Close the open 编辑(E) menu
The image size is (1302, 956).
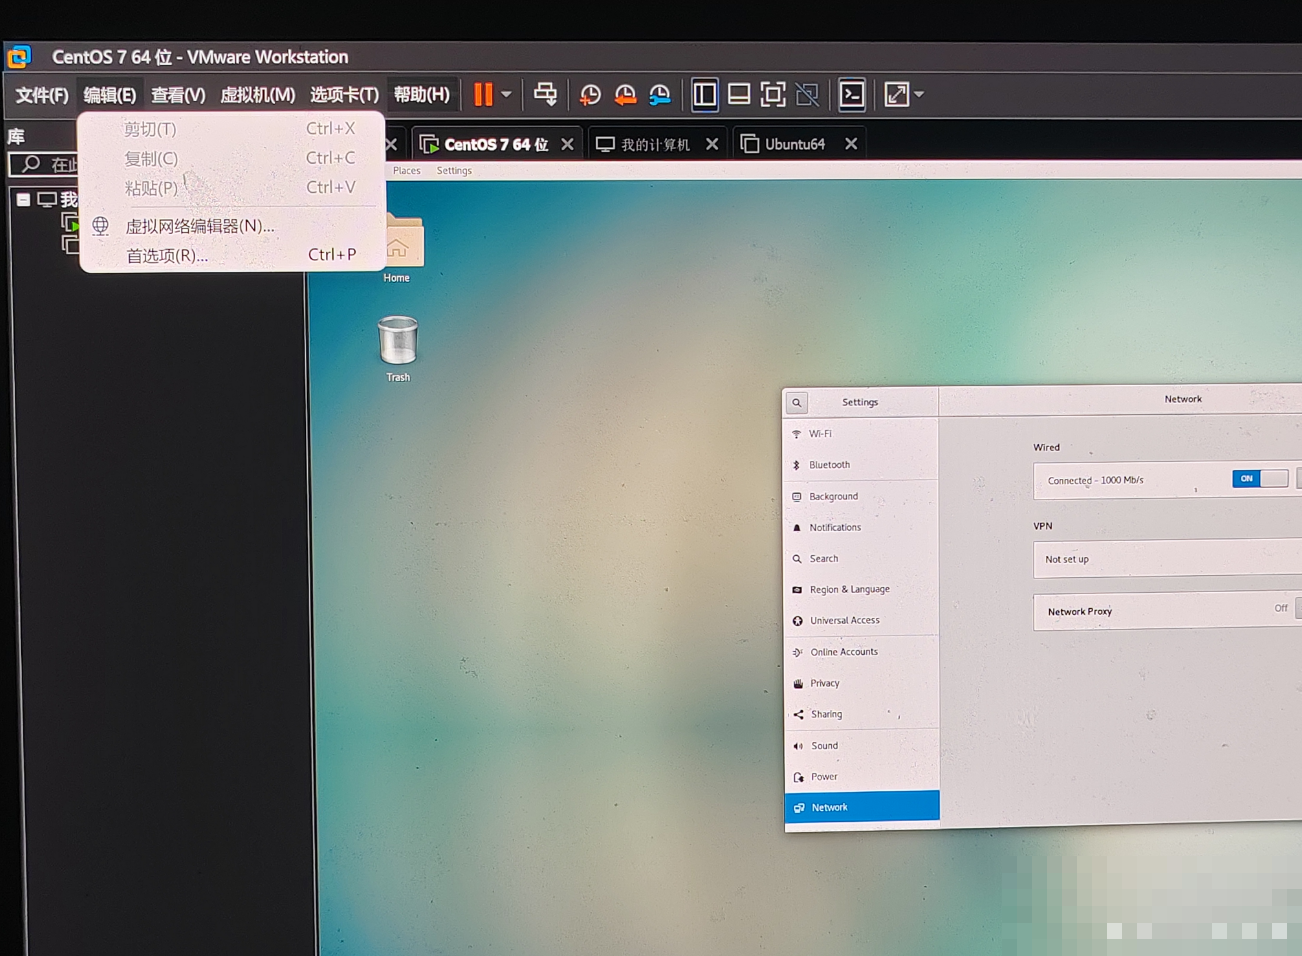pyautogui.click(x=109, y=95)
